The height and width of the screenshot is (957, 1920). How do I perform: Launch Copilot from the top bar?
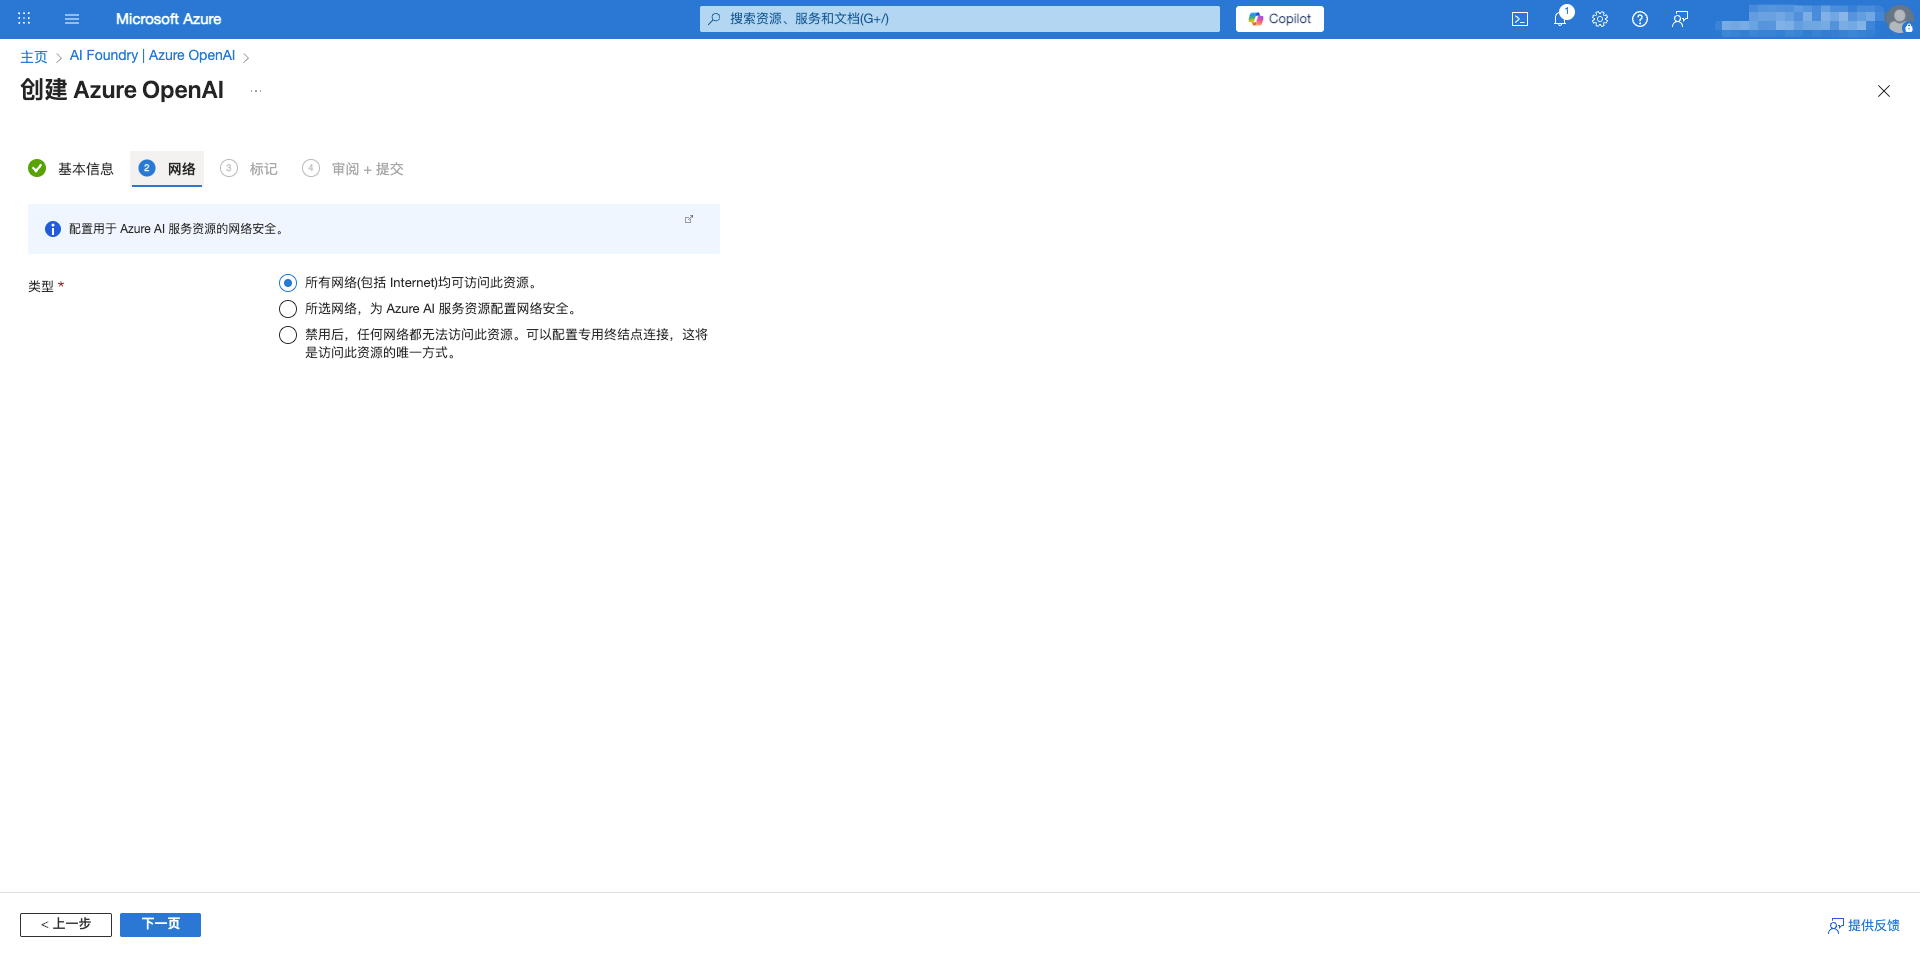point(1279,18)
